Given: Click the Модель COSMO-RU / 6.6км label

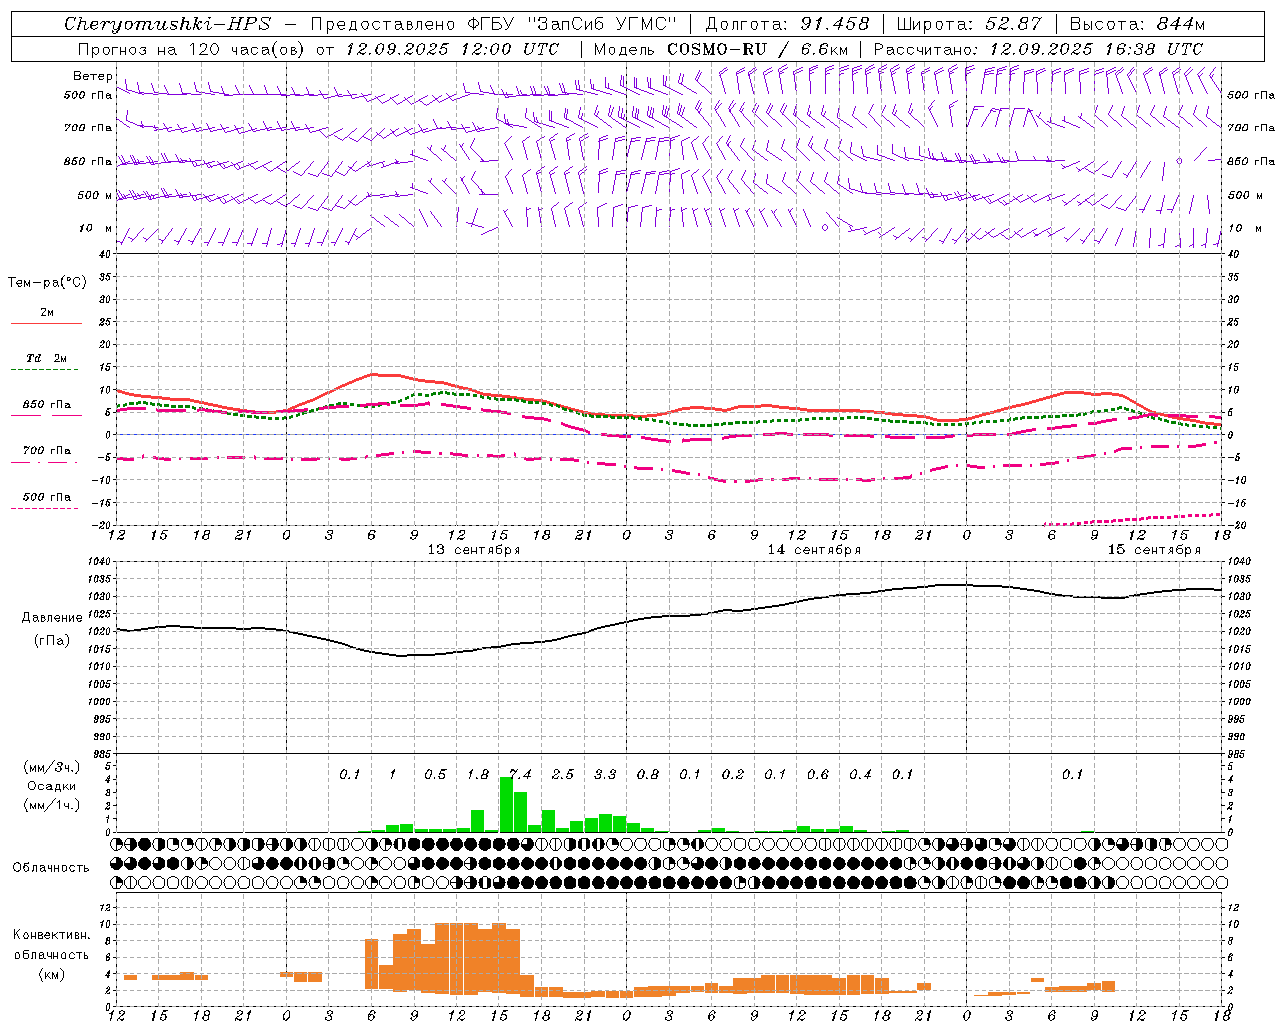Looking at the screenshot, I should [721, 49].
